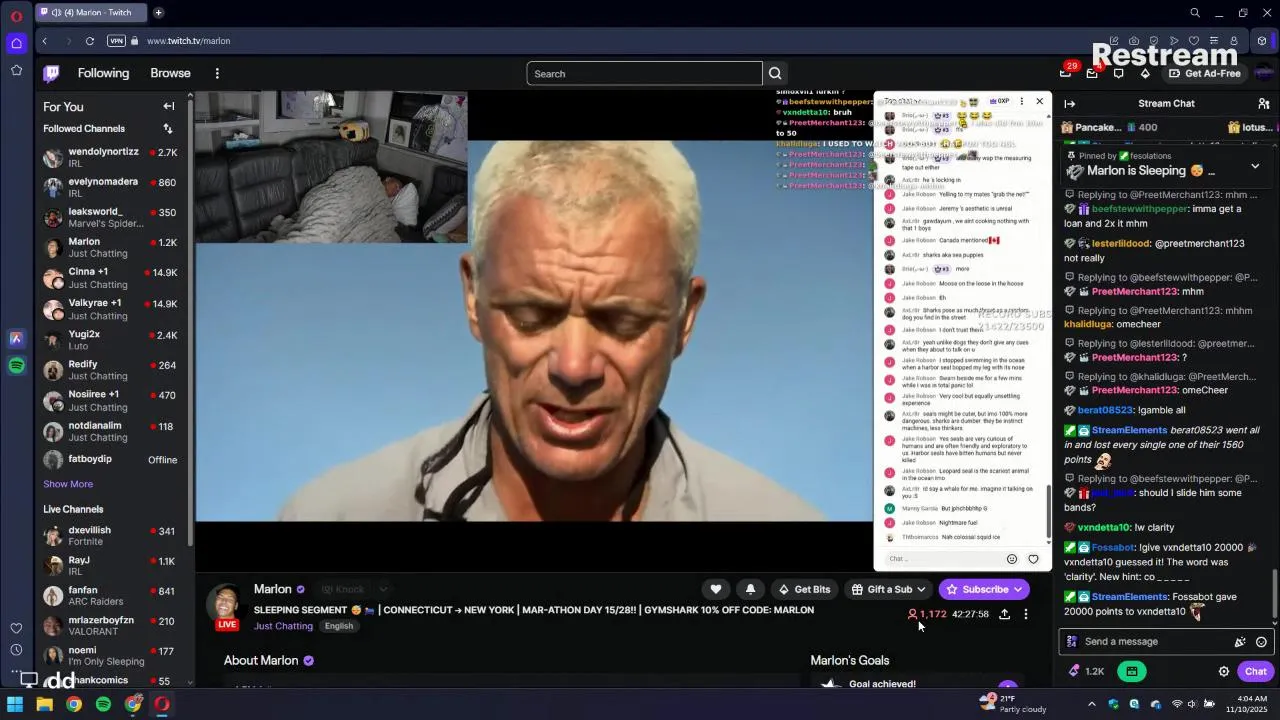Open notdianalim followed channel
The width and height of the screenshot is (1280, 720).
pos(110,431)
